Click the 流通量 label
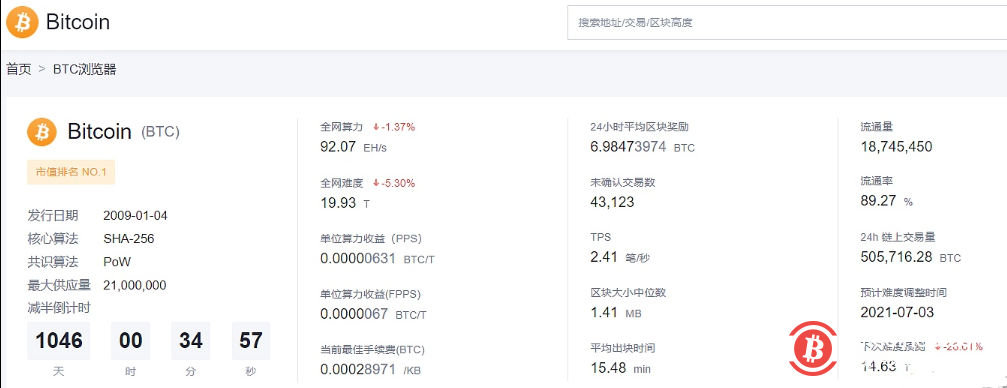 pos(877,127)
